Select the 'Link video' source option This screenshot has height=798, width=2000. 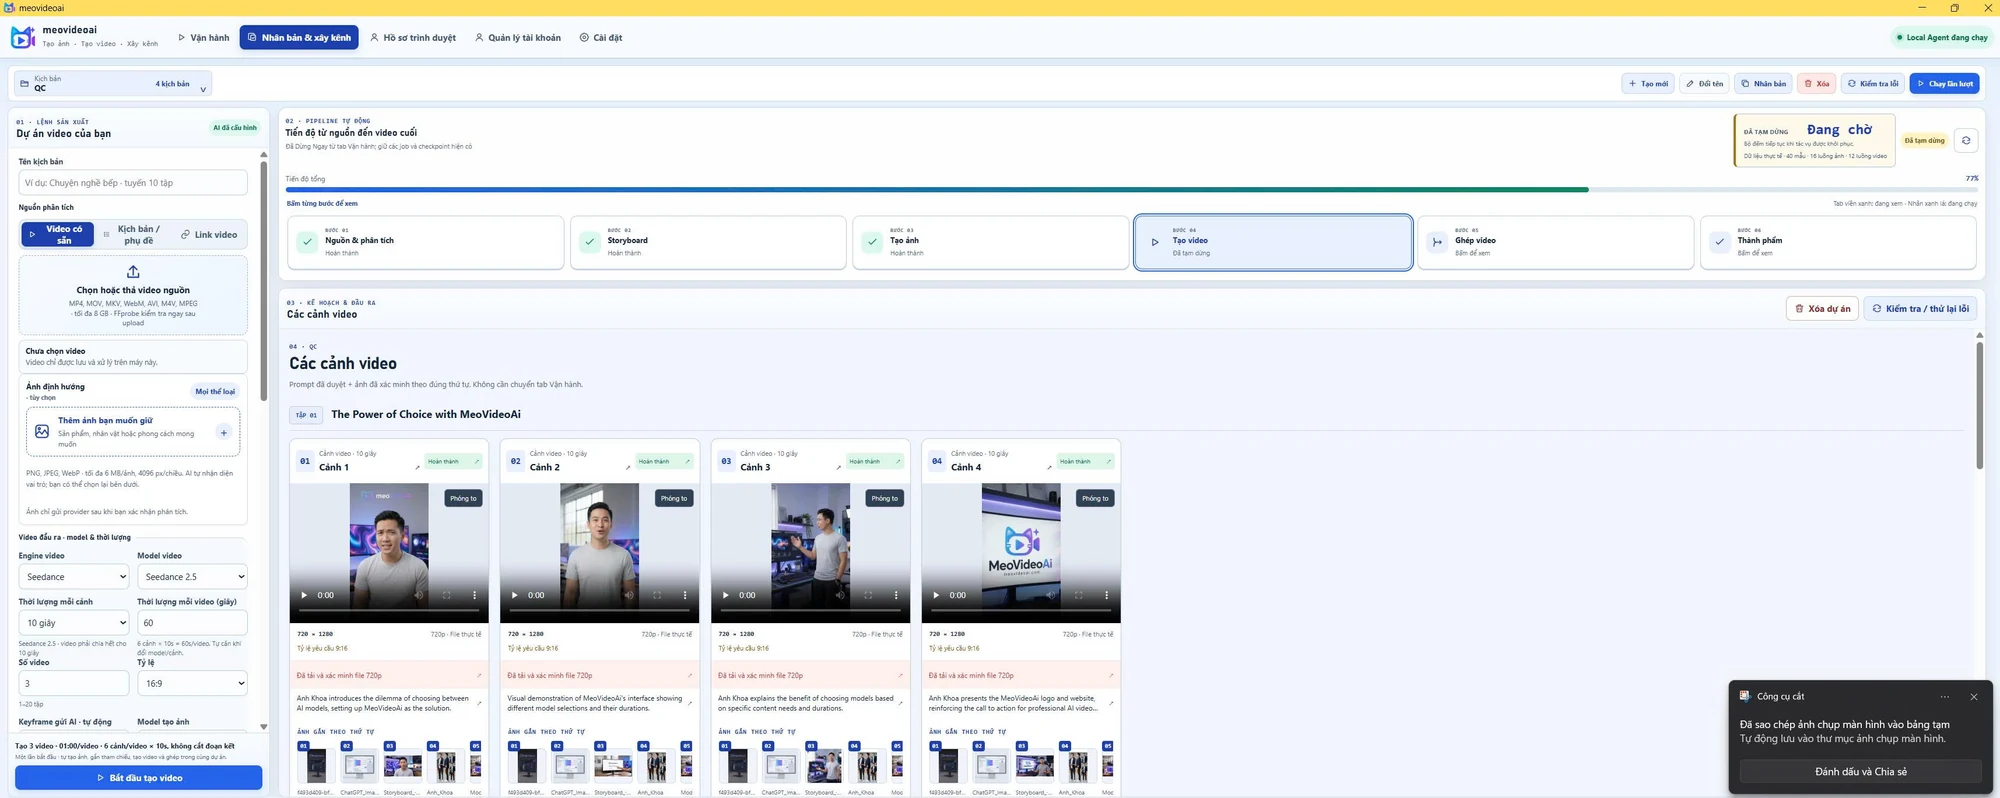(x=209, y=234)
